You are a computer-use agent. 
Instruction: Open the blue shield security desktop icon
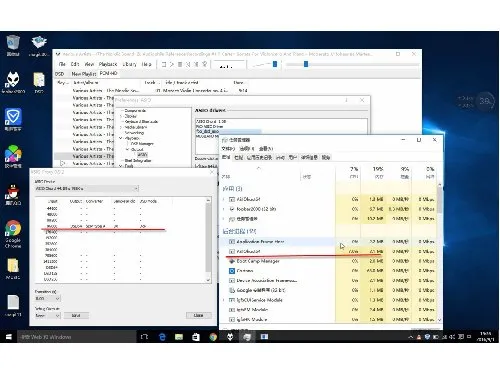point(13,119)
